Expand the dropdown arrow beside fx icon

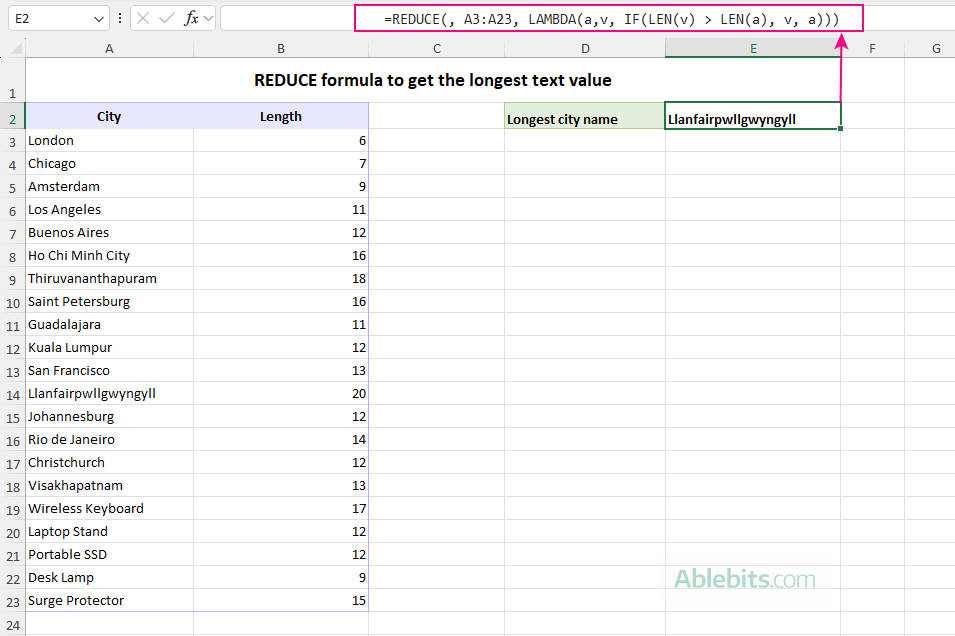[208, 18]
